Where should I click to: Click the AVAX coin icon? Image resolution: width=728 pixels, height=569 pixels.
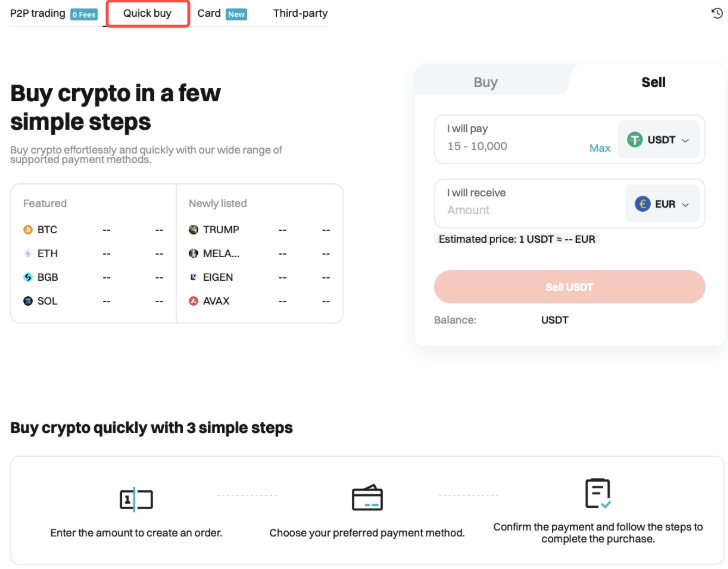pyautogui.click(x=194, y=301)
